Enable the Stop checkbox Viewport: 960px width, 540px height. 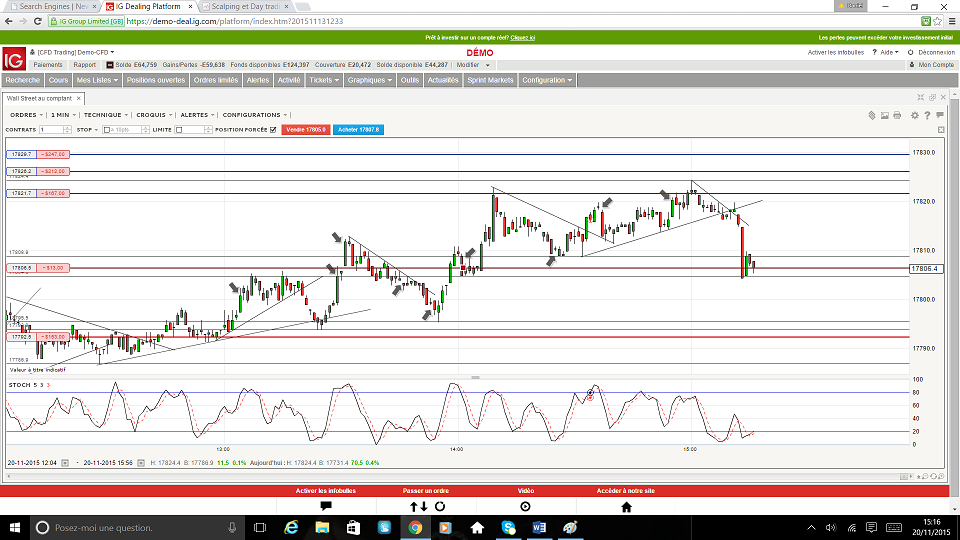(x=107, y=130)
